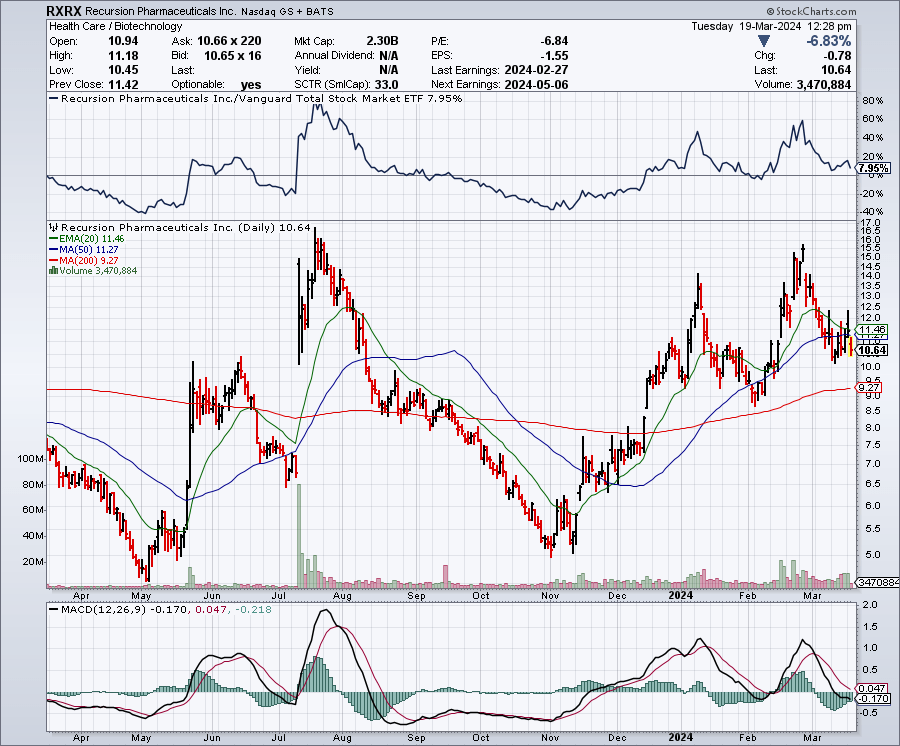Image resolution: width=900 pixels, height=746 pixels.
Task: Click the Nov label under the MACD panel
Action: 550,737
